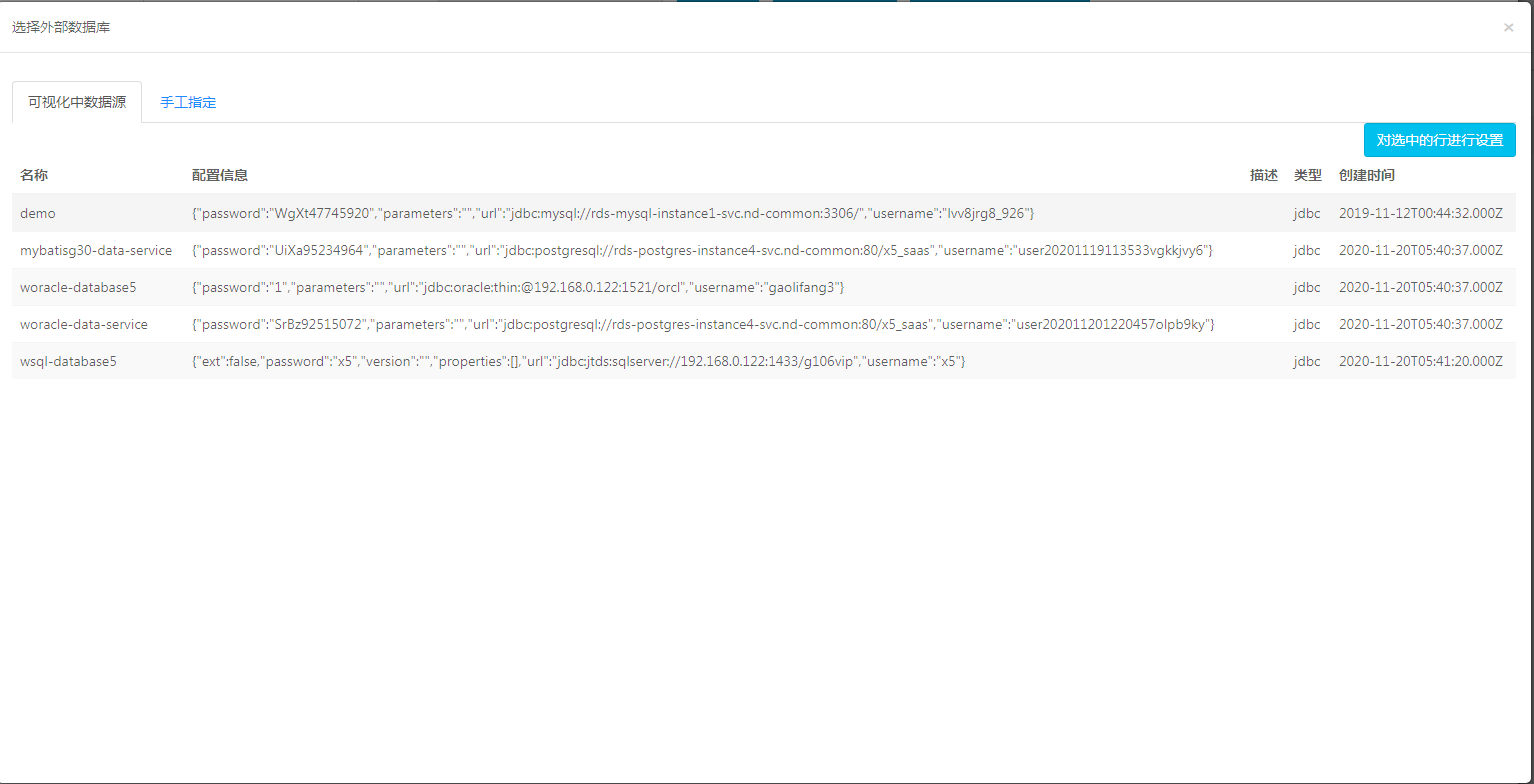Click the sqlserver jtds config text

tap(579, 361)
